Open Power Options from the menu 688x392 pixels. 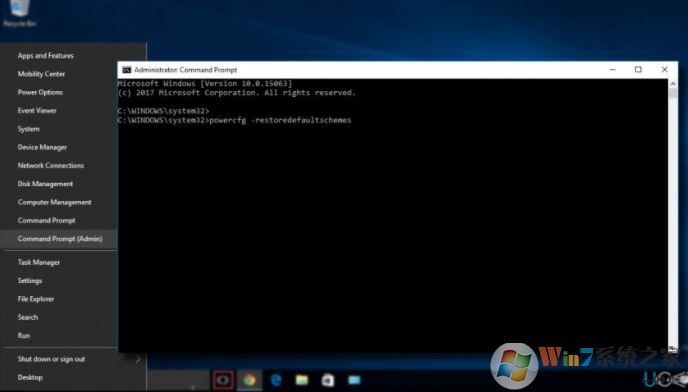(x=40, y=92)
